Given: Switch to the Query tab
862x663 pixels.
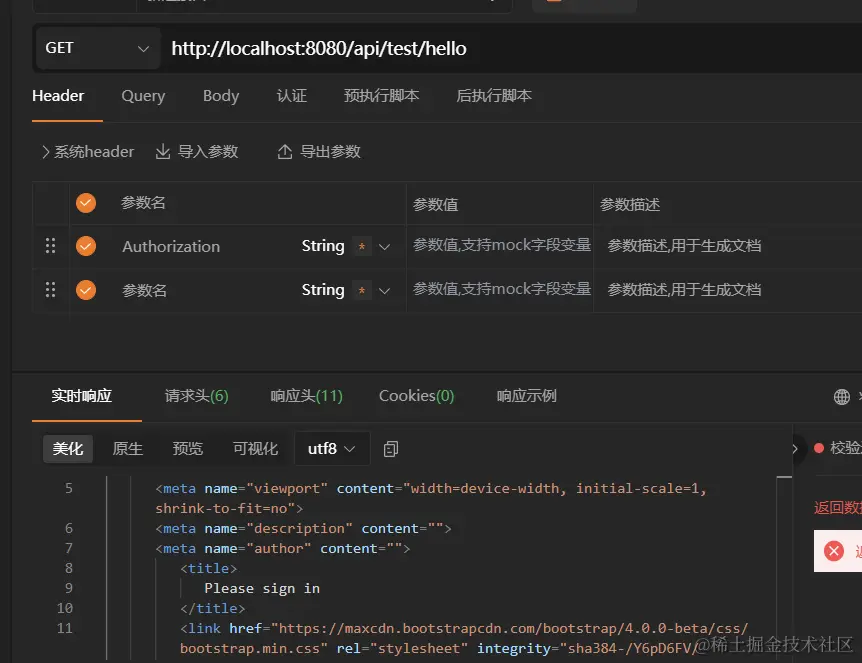Looking at the screenshot, I should [x=143, y=96].
